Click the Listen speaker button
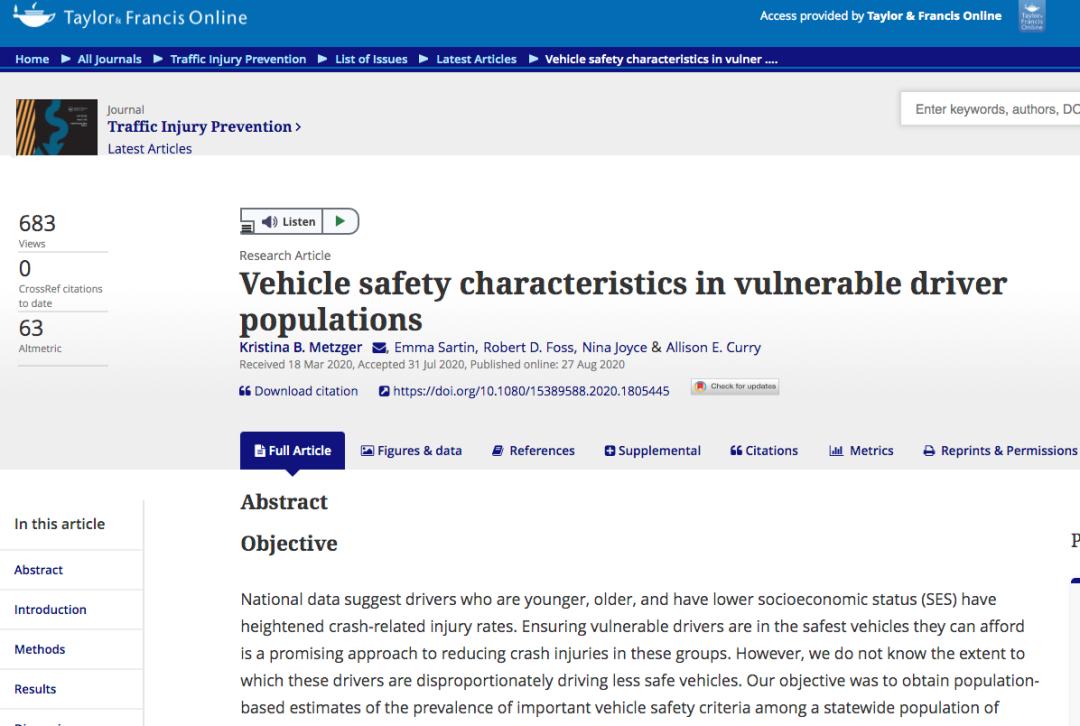The width and height of the screenshot is (1080, 726). [x=288, y=222]
